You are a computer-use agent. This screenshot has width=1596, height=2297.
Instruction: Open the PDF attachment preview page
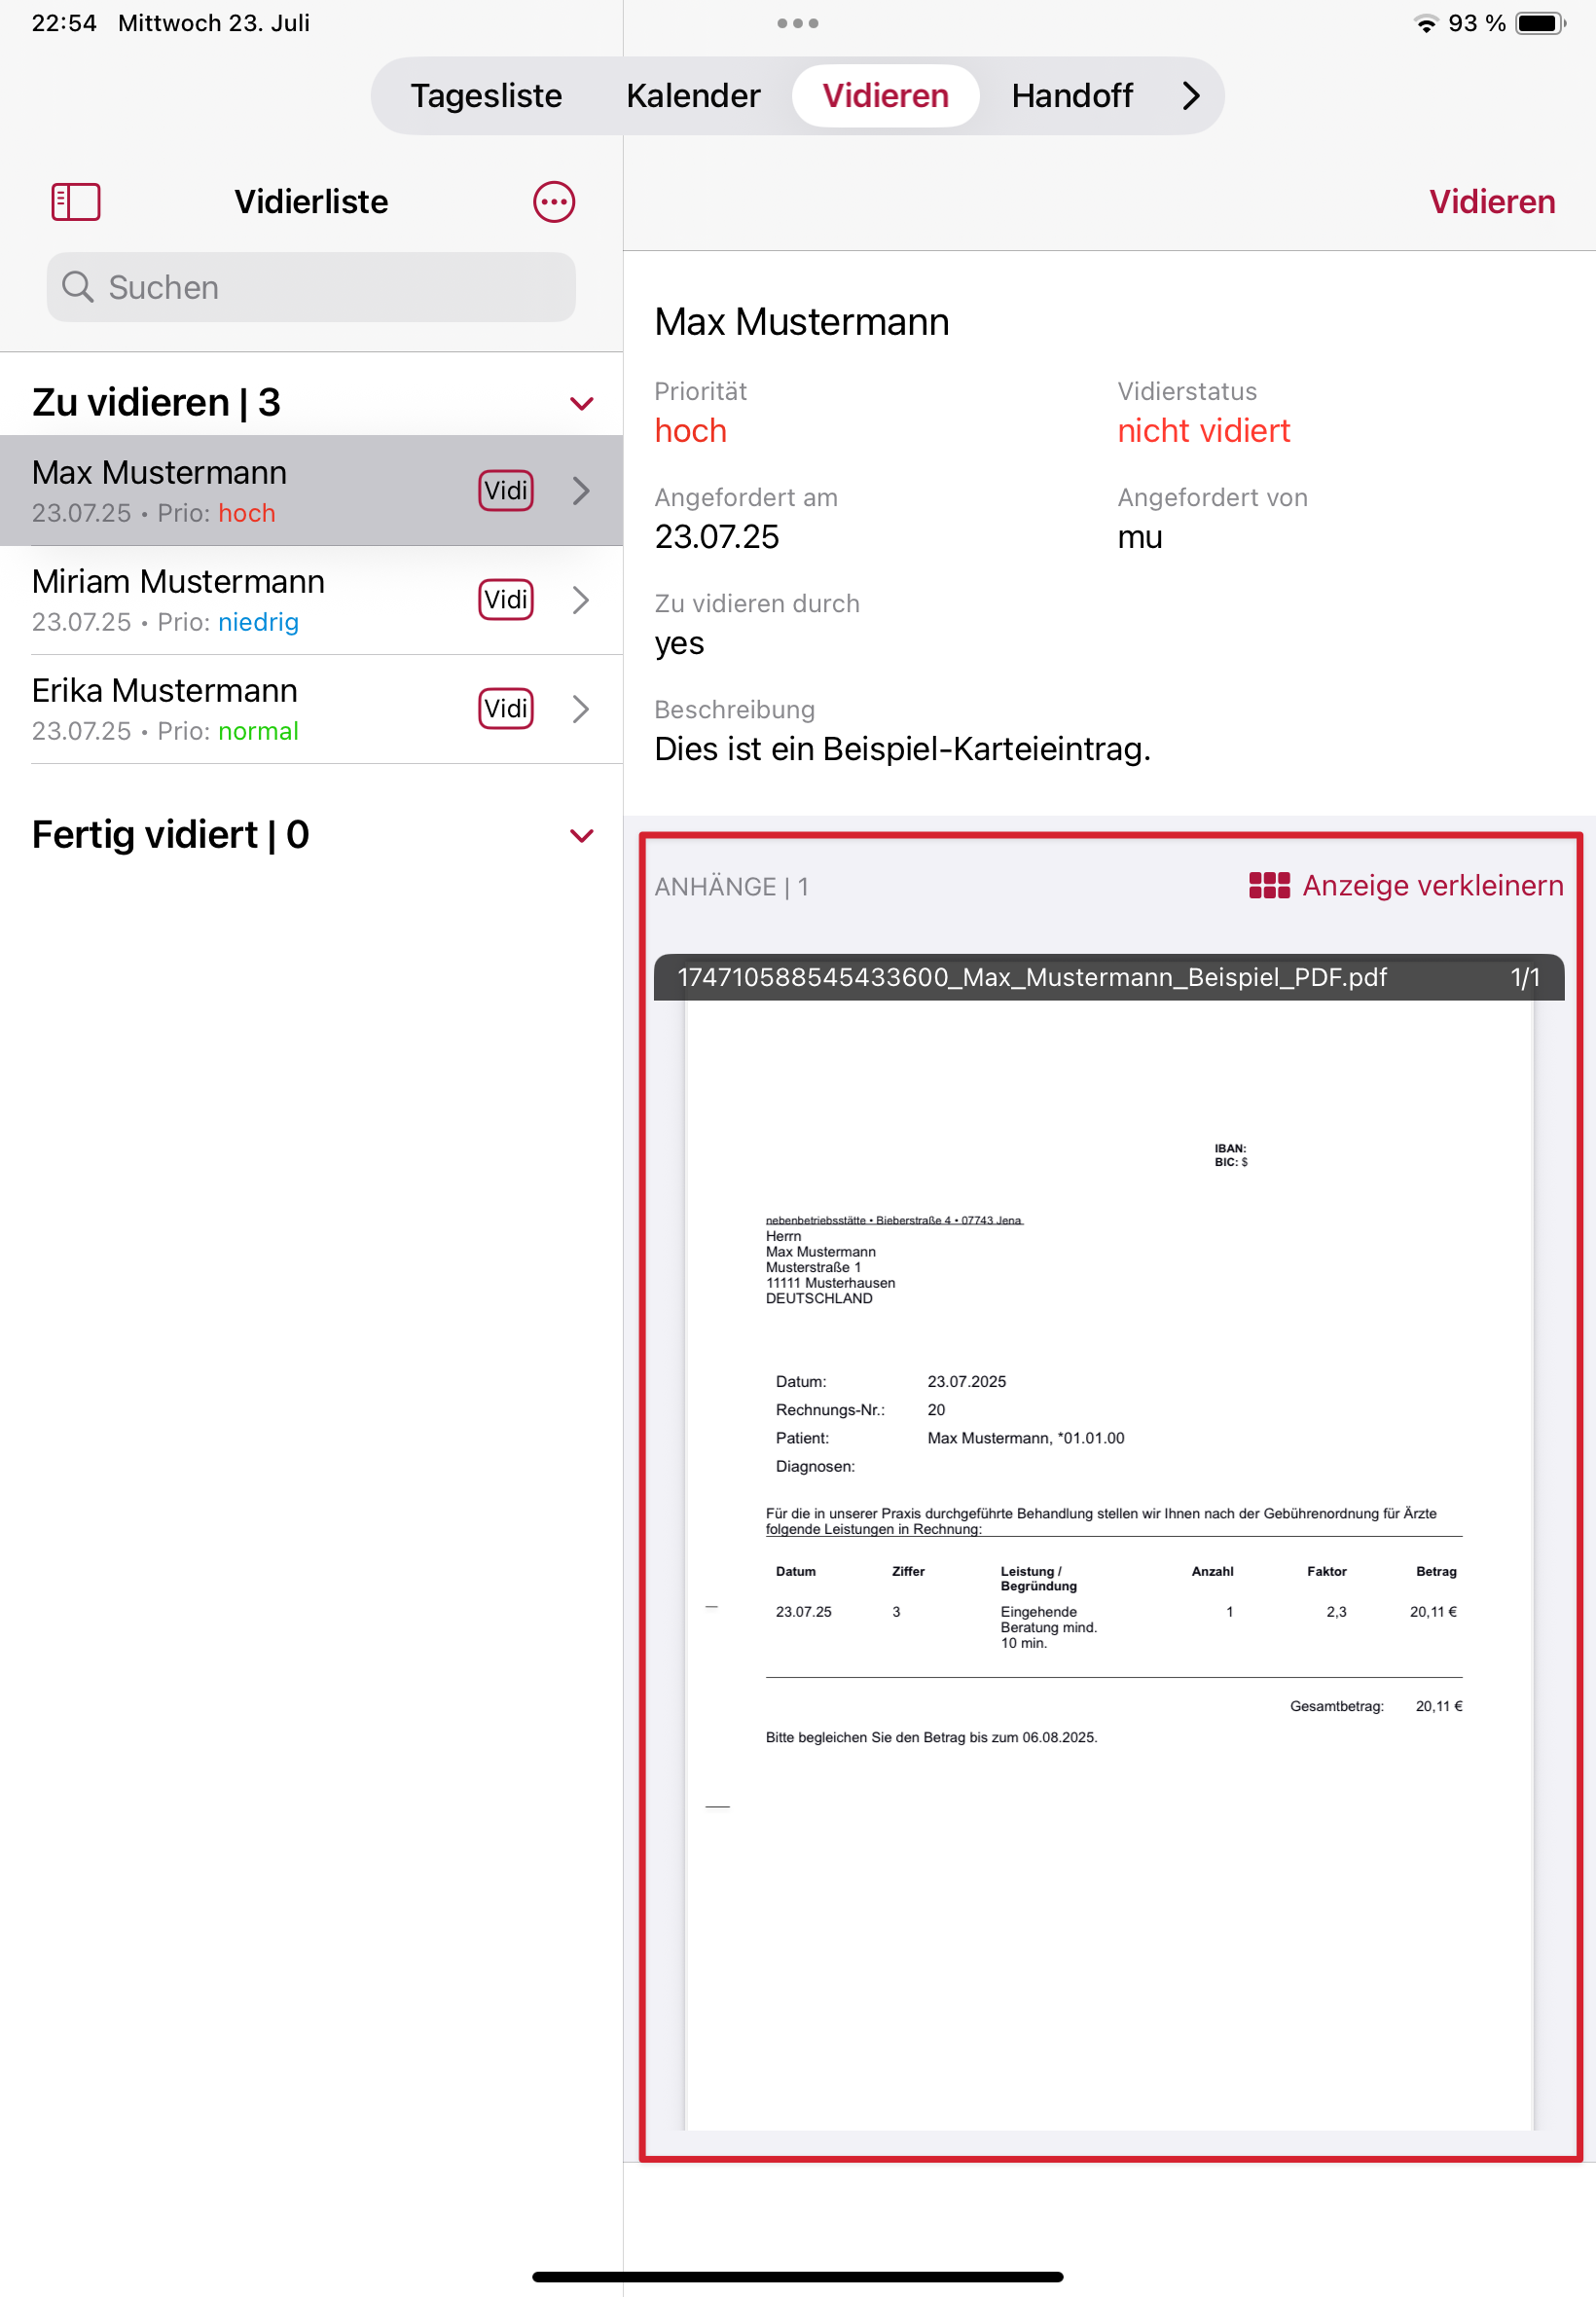pos(1109,1565)
